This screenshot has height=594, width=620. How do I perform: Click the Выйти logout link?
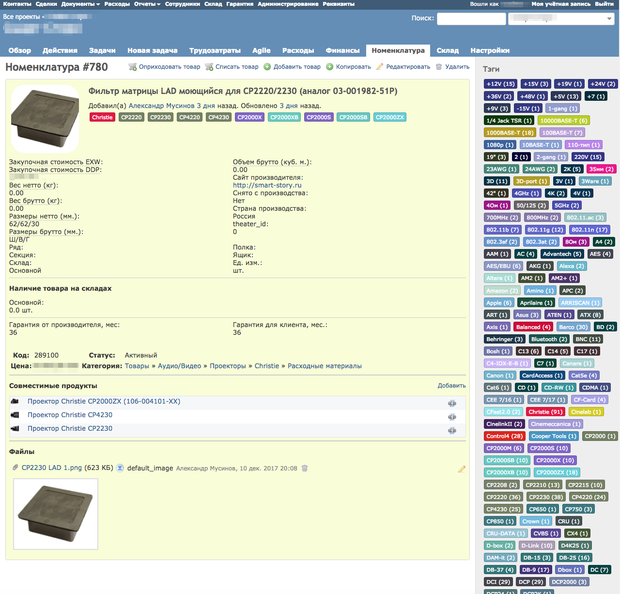[x=604, y=4]
